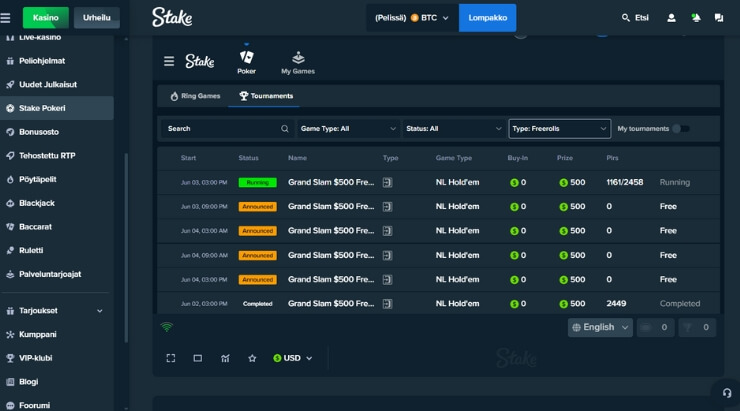This screenshot has height=411, width=740.
Task: Open entry icon for Jun 04, 03:00 AM tournament
Action: pyautogui.click(x=387, y=231)
